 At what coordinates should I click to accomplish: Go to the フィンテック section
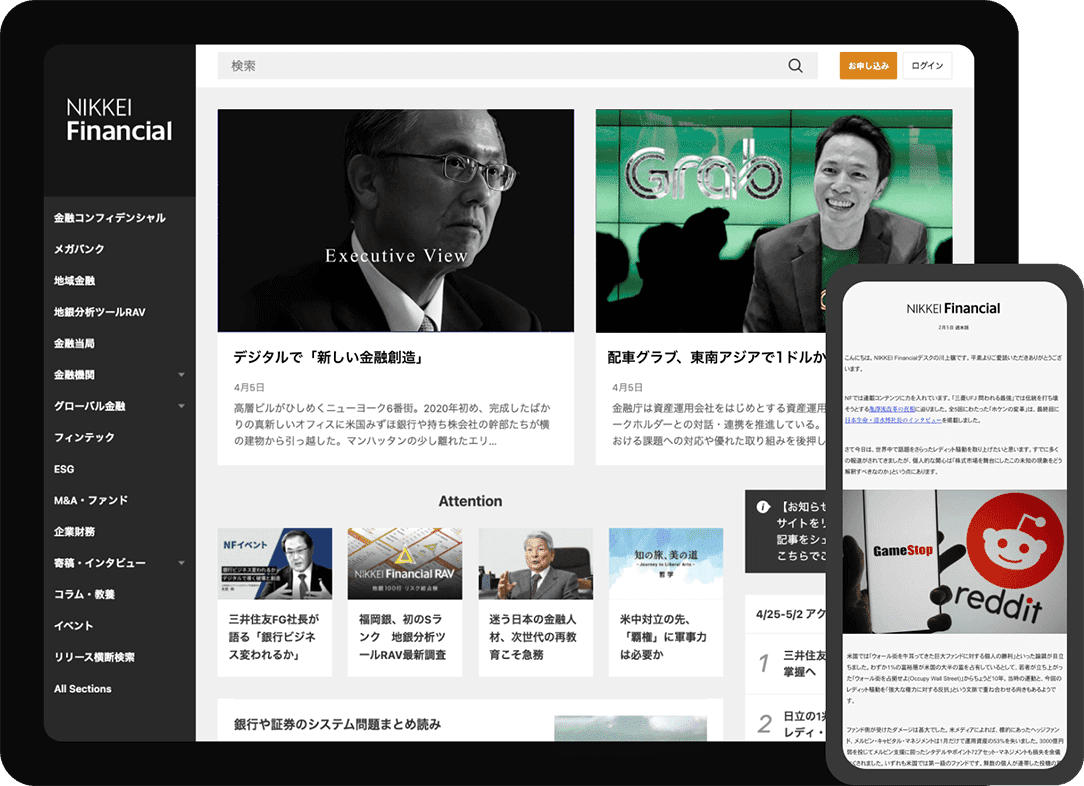(84, 437)
